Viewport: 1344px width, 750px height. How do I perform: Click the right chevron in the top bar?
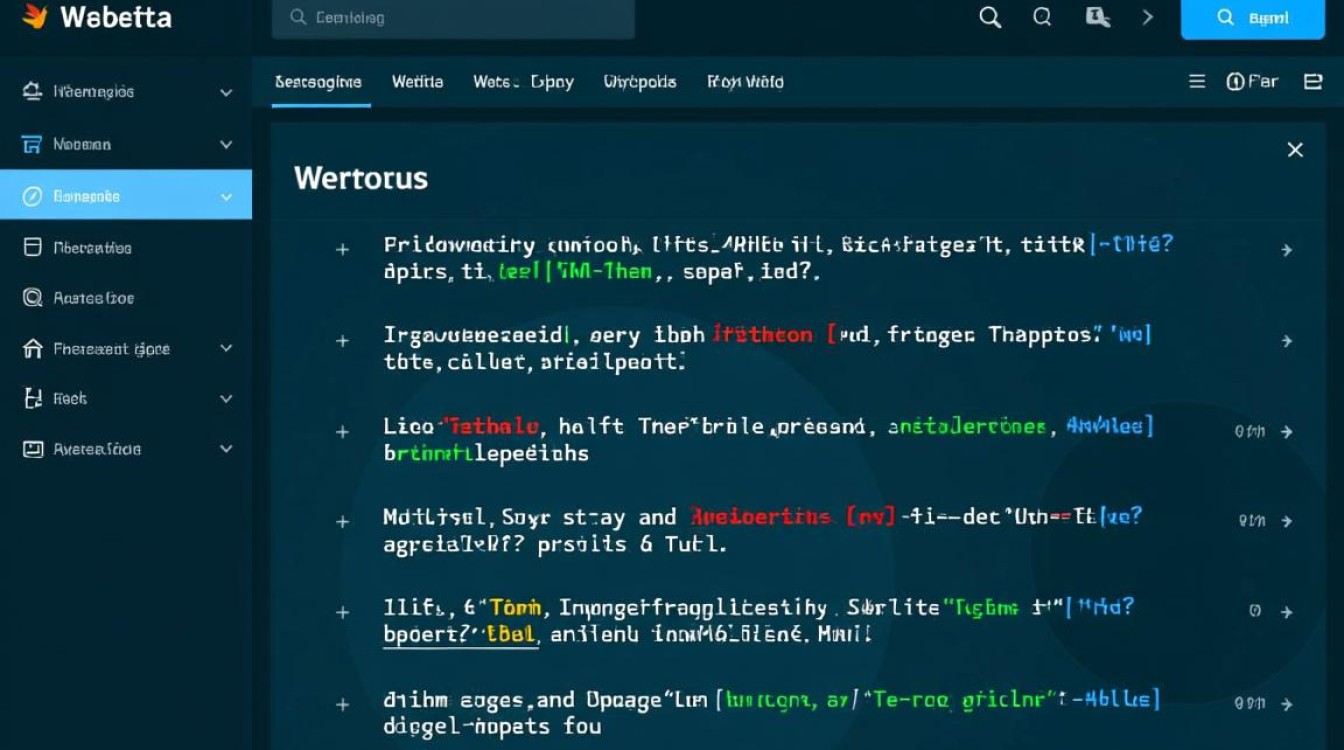click(1147, 18)
